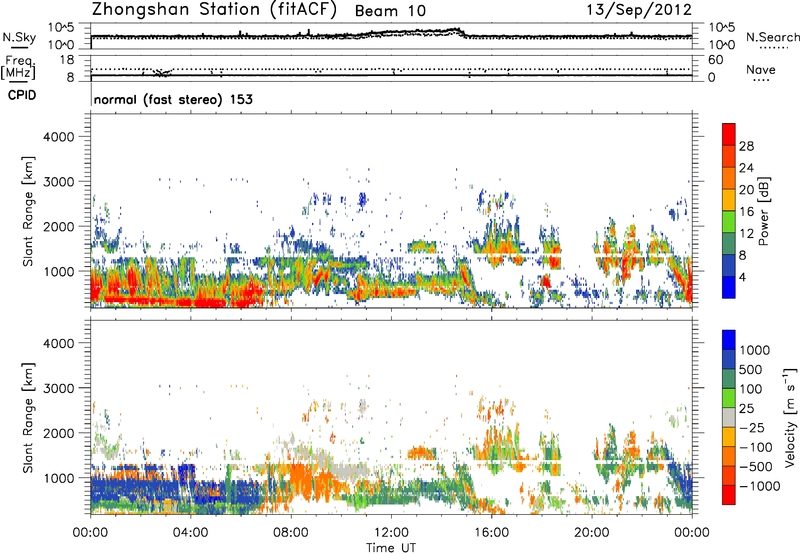Pick the gray segment of velocity colorbar
The width and height of the screenshot is (800, 554).
729,417
